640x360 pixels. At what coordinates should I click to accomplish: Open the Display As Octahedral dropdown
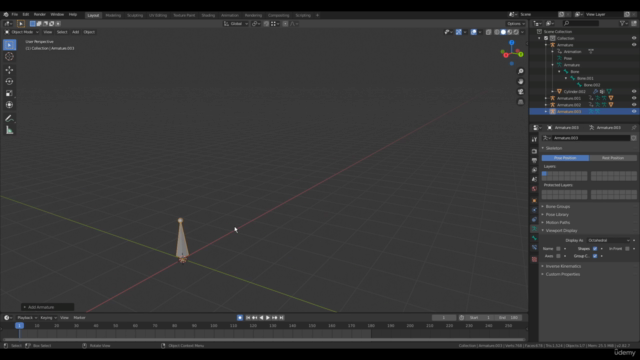click(608, 240)
